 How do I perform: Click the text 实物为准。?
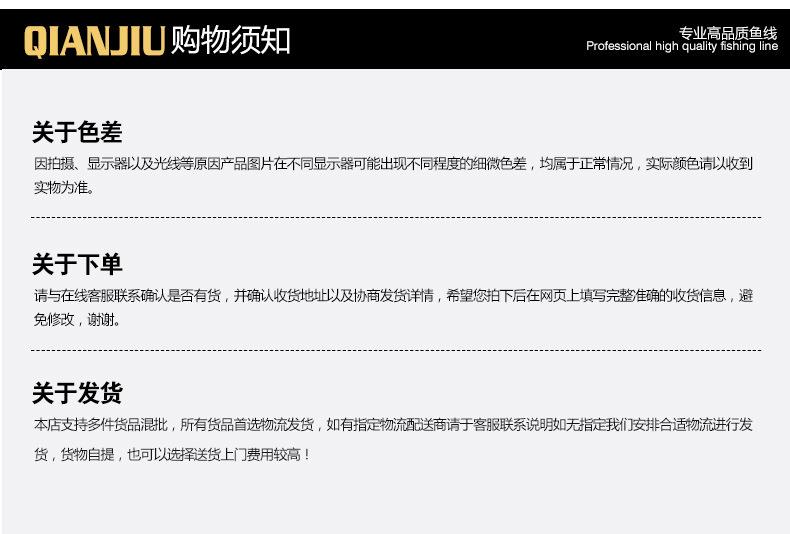pos(64,188)
